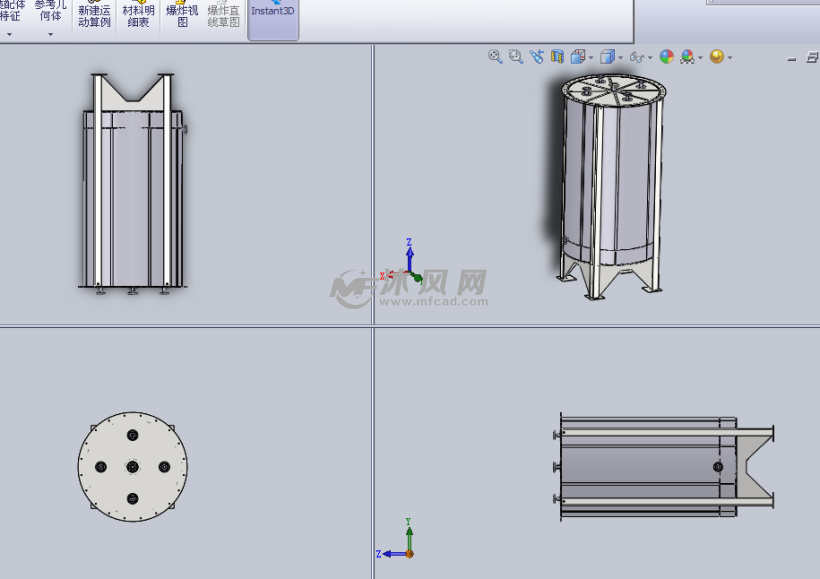Toggle the Section View tool
Screen dimensions: 820x579
tap(557, 57)
